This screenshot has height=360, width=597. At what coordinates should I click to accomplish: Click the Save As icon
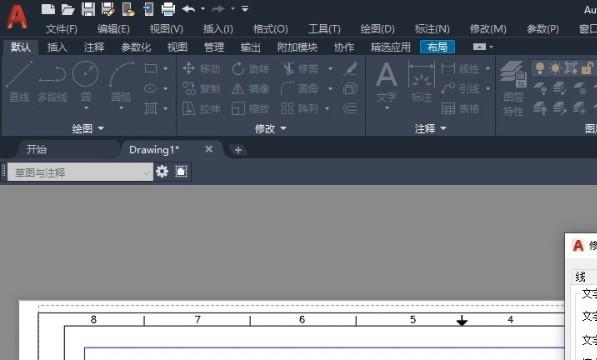pos(108,9)
